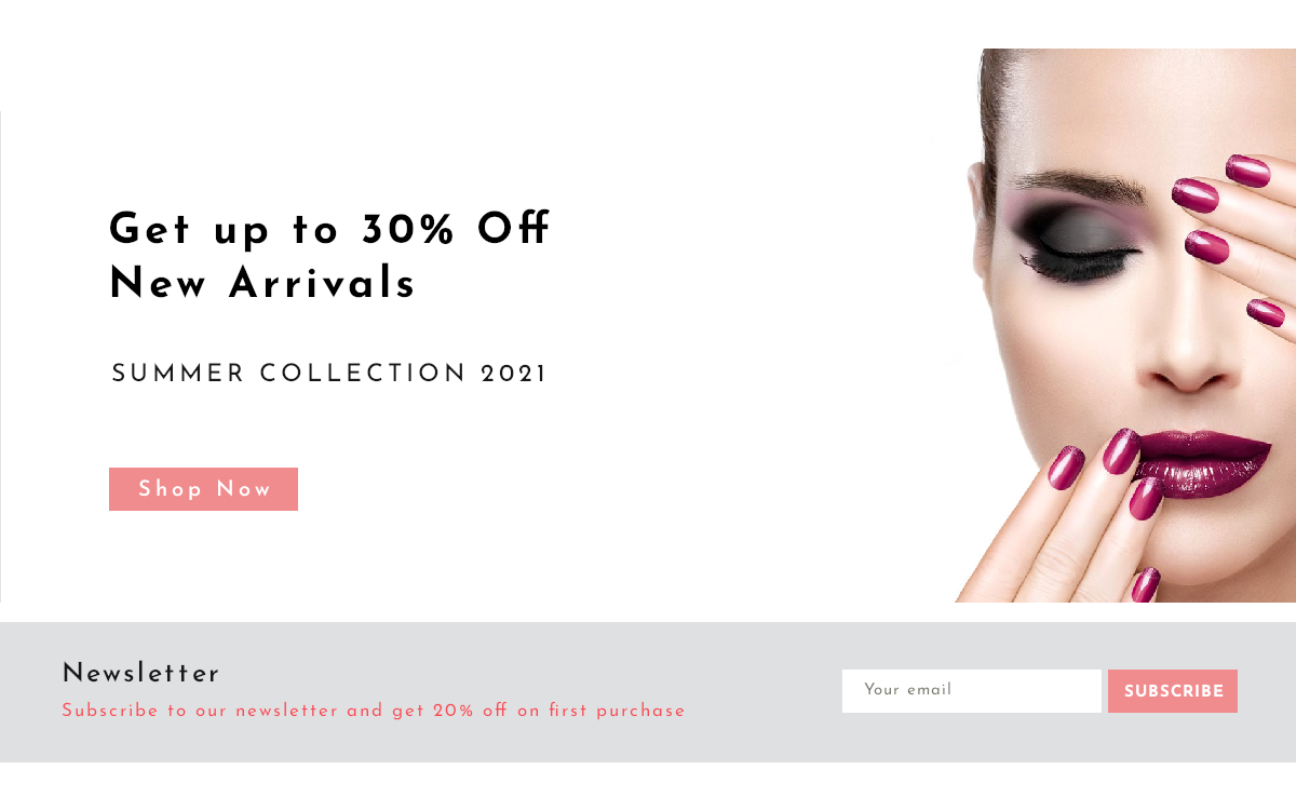The height and width of the screenshot is (800, 1296).
Task: Focus the Your email input field
Action: (971, 691)
